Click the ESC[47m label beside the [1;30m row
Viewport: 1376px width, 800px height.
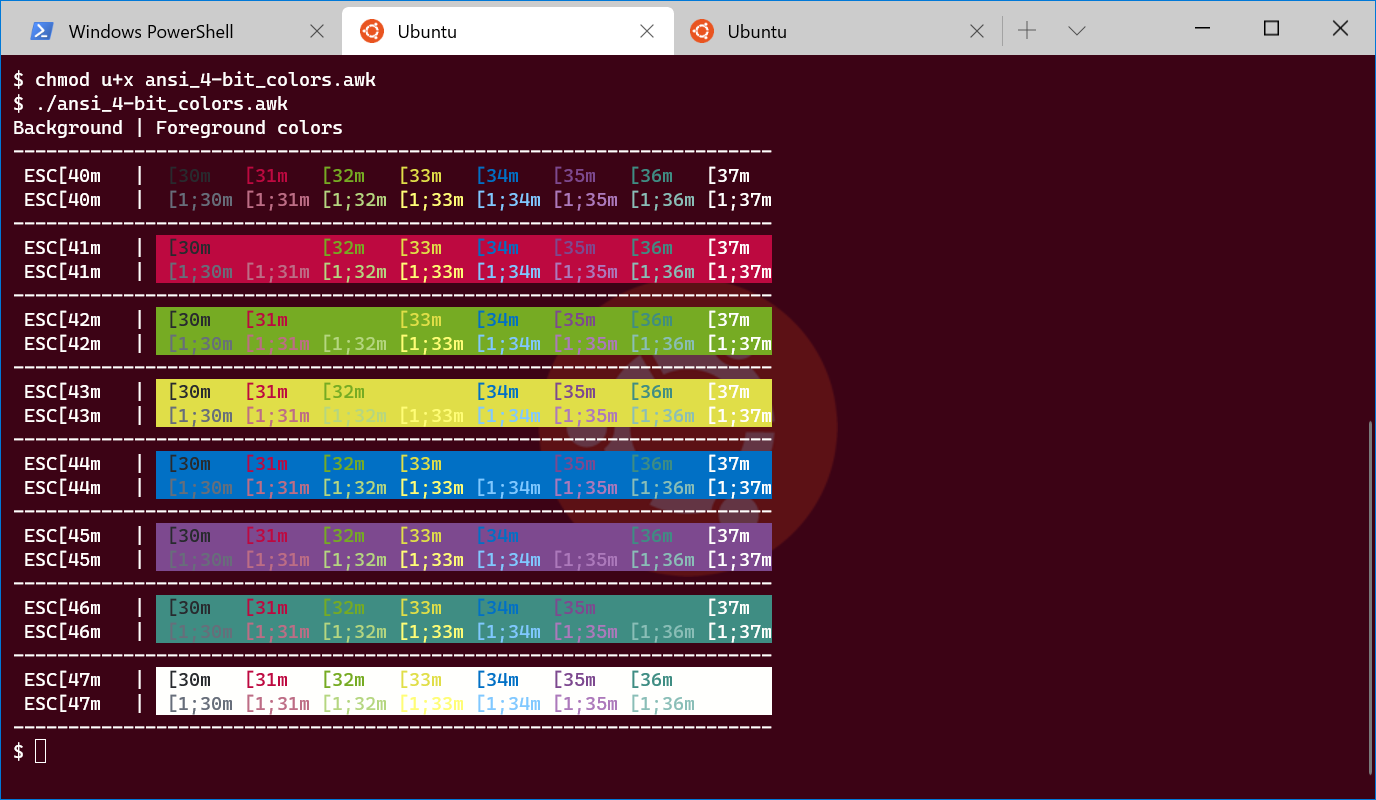point(62,704)
